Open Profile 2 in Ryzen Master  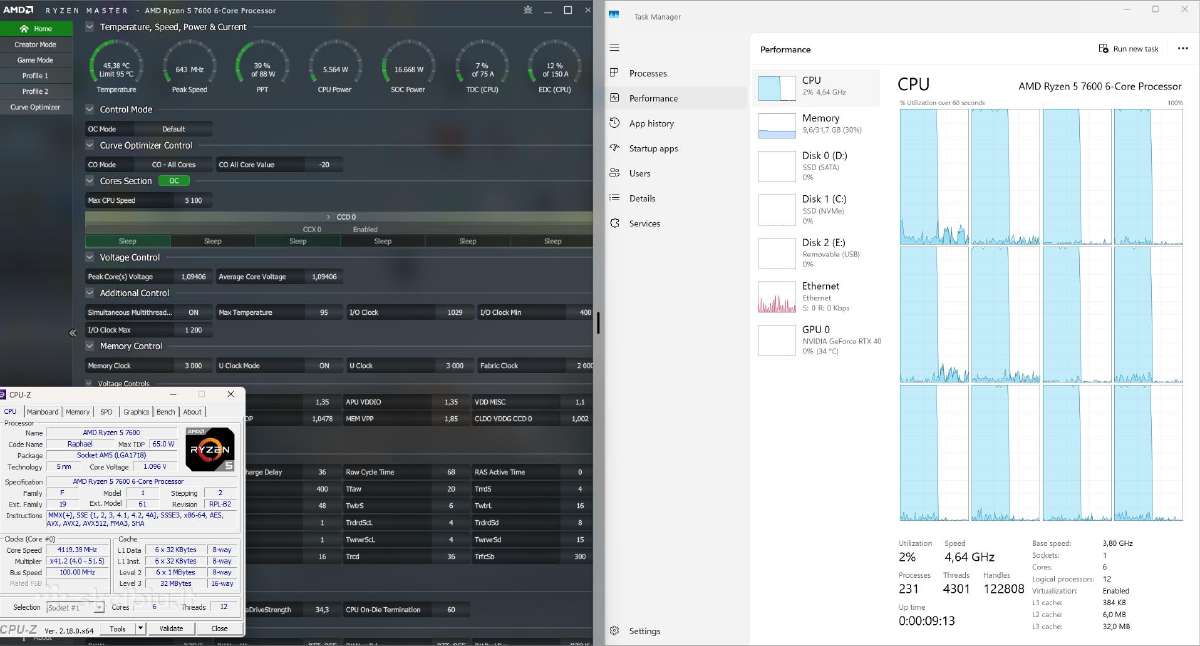coord(35,91)
